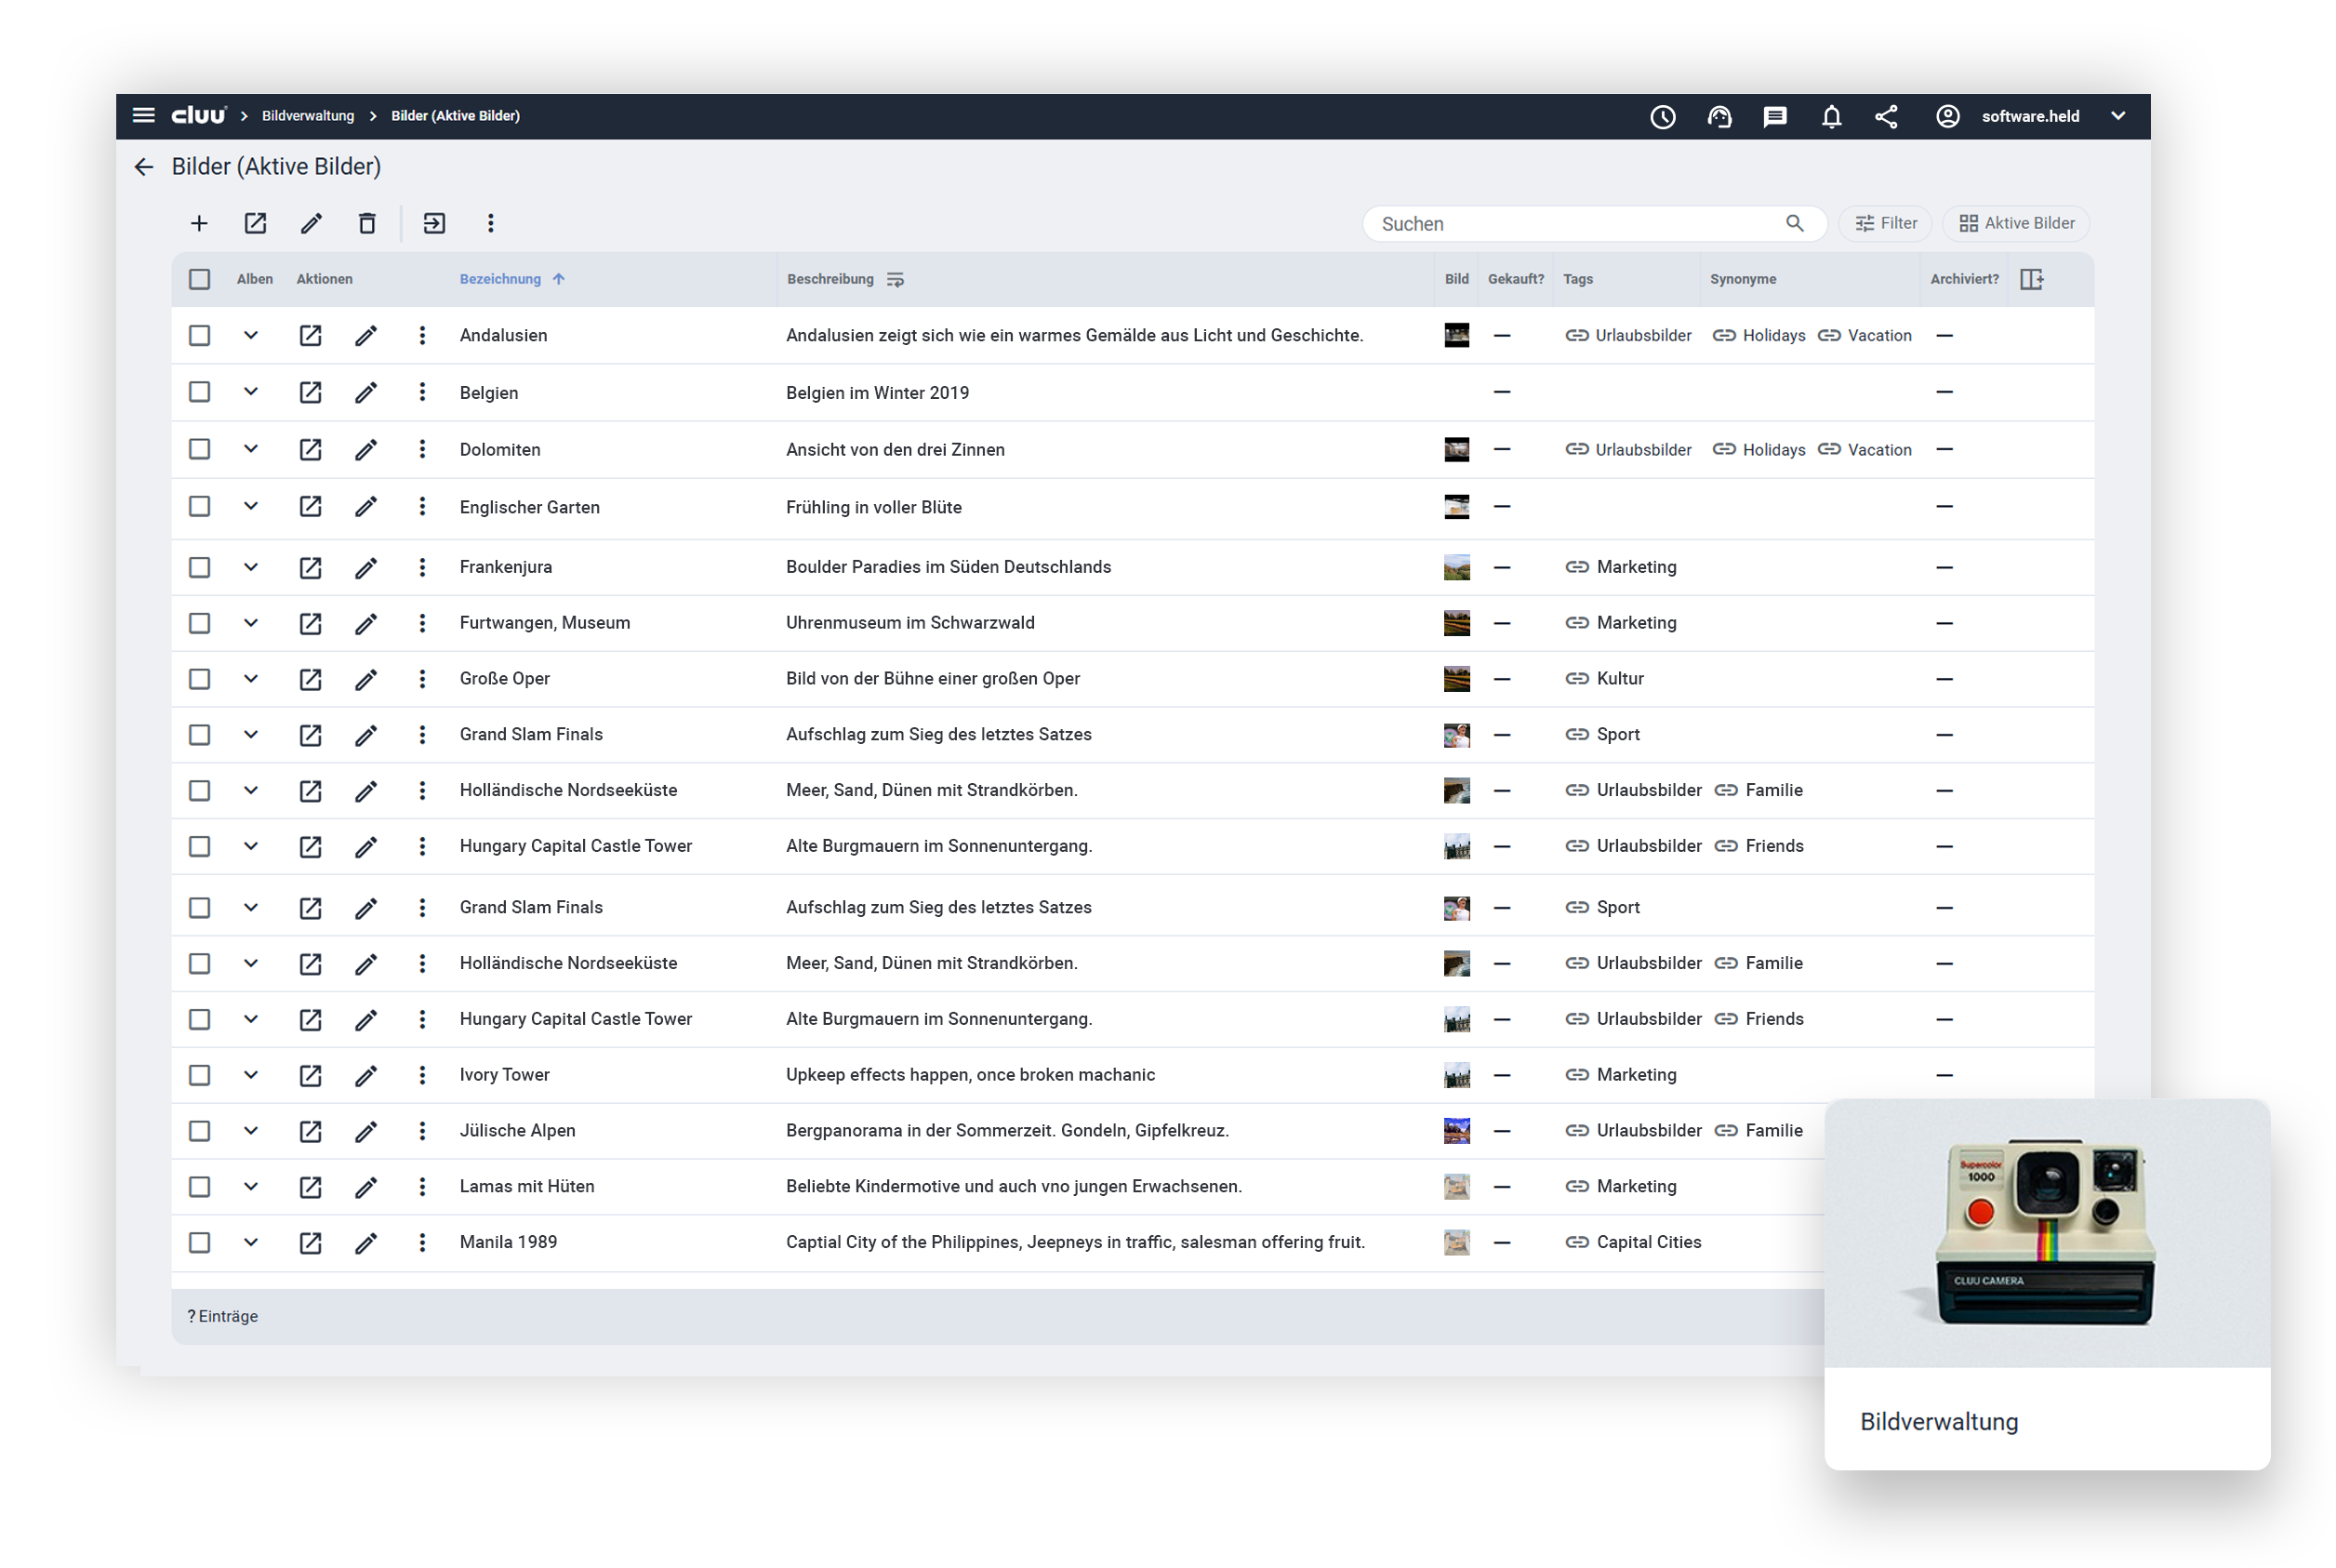Viewport: 2336px width, 1568px height.
Task: Tick the Ivory Tower row checkbox
Action: pos(200,1075)
